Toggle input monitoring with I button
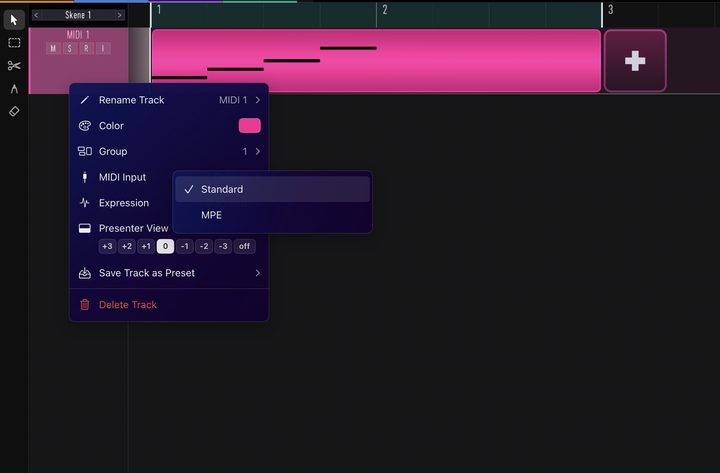 click(x=103, y=49)
